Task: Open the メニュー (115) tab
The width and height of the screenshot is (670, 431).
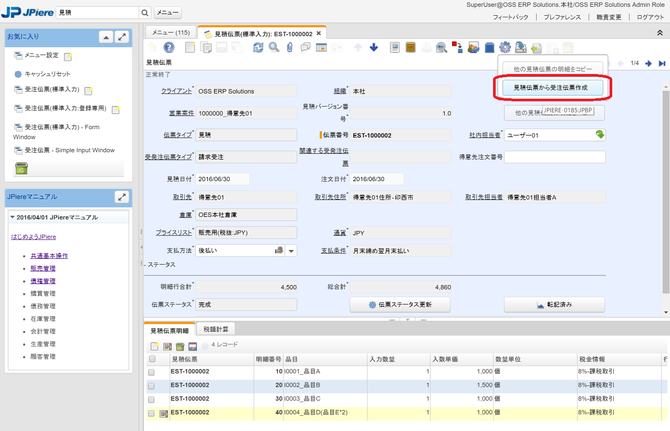Action: (x=171, y=32)
